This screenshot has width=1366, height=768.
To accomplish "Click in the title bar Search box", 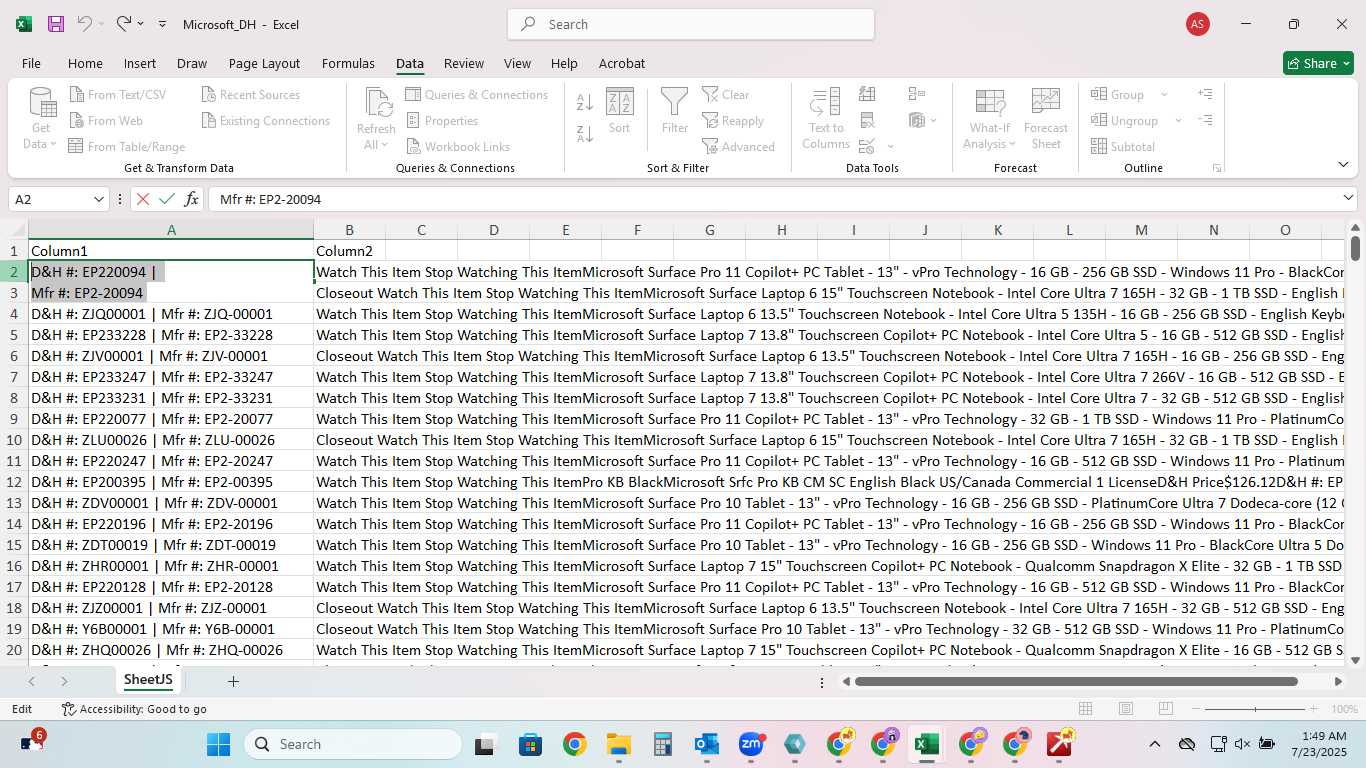I will pos(691,24).
